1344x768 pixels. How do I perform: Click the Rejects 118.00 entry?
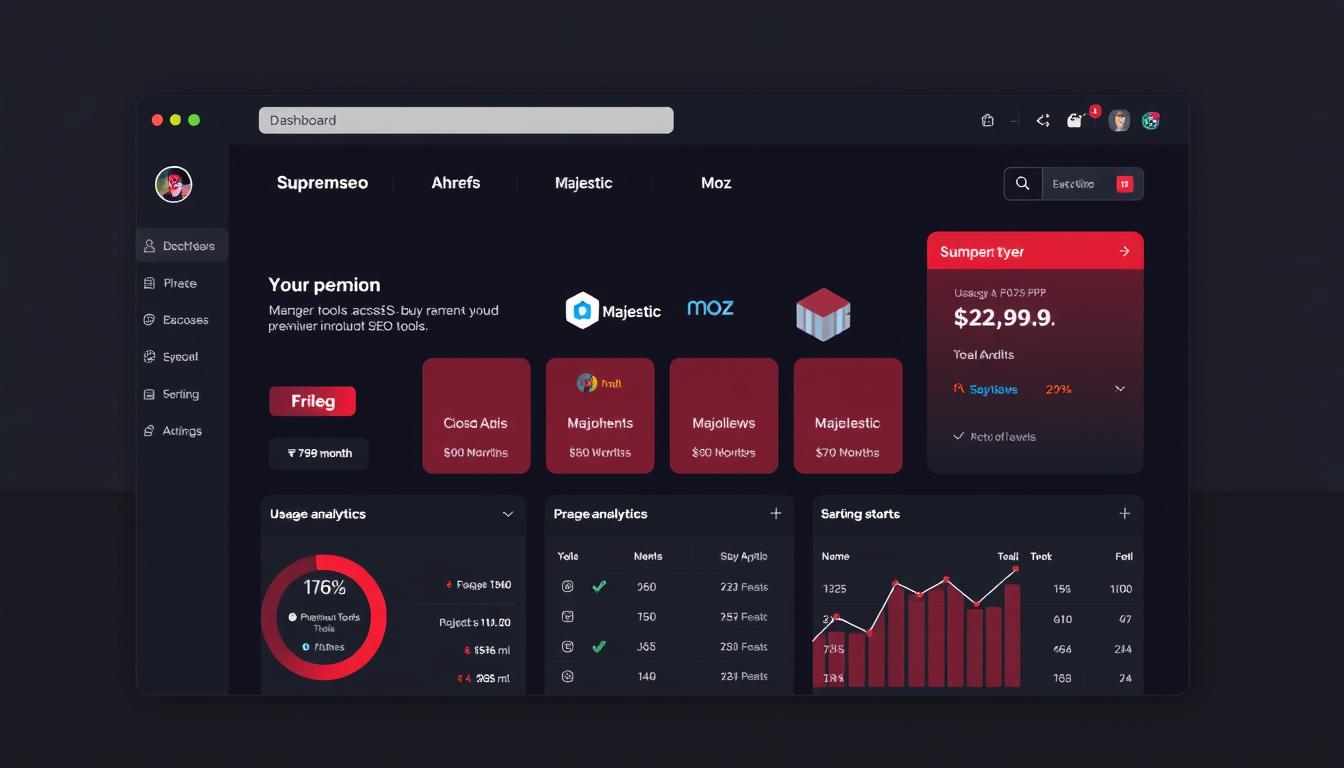[x=475, y=622]
